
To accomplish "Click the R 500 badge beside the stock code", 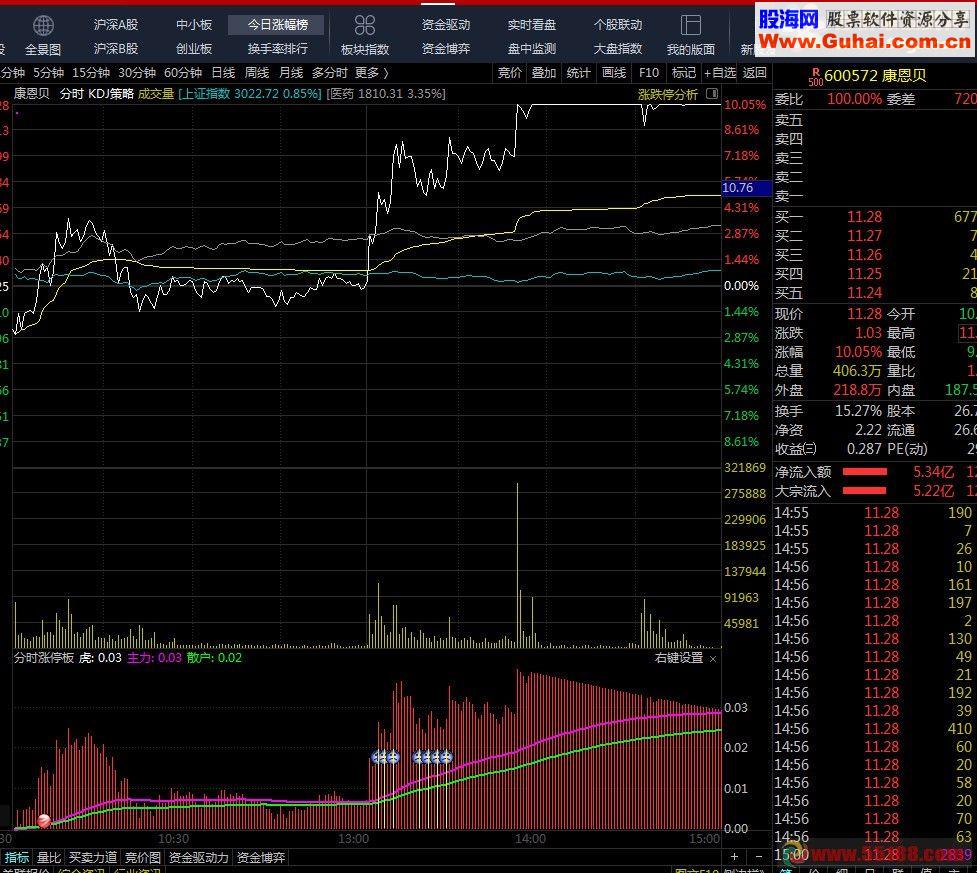I will click(x=816, y=77).
